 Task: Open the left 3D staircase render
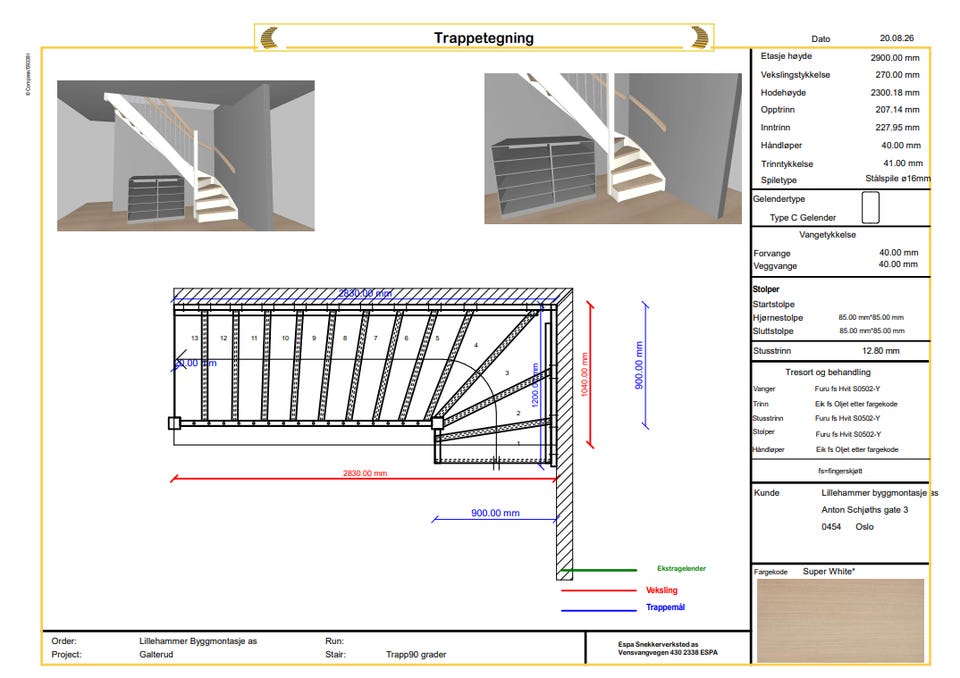(186, 156)
